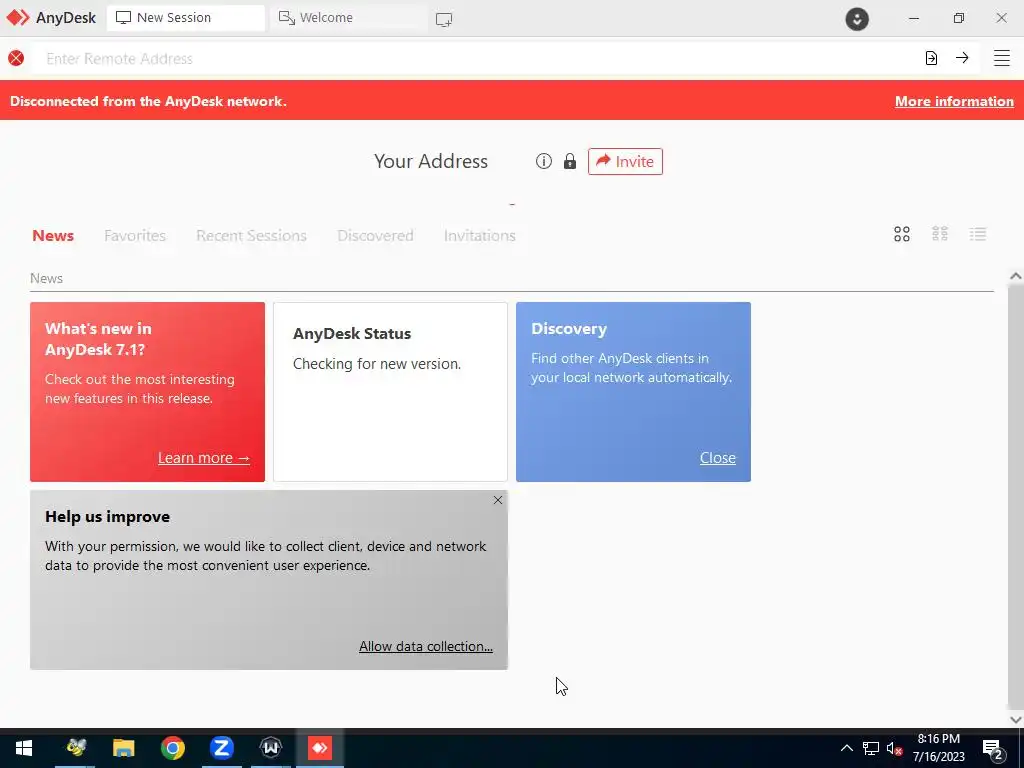The height and width of the screenshot is (768, 1024).
Task: Click the 'Disconnected from the AnyDesk network.' text
Action: pos(148,101)
